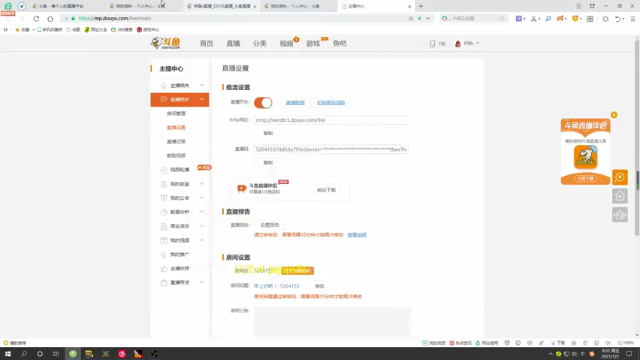Switch to the third browser tab
The width and height of the screenshot is (640, 360).
222,6
